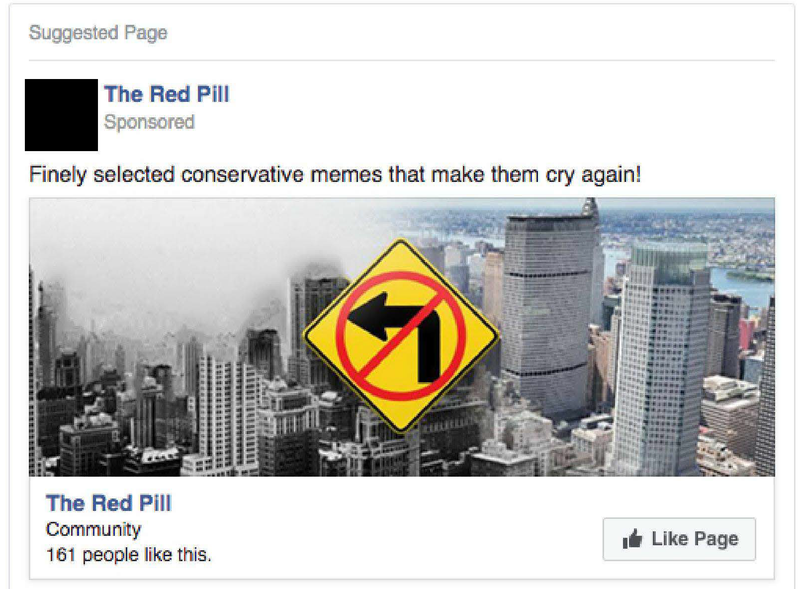Click the ad text about conservative memes
The height and width of the screenshot is (589, 800).
335,175
